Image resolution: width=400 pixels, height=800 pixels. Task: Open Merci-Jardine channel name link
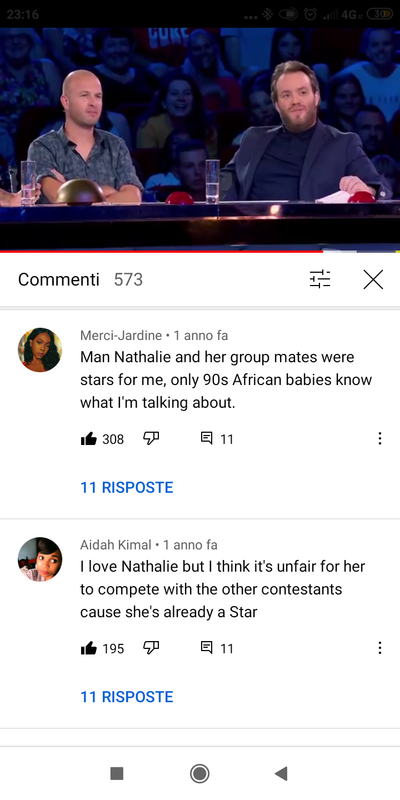[x=121, y=336]
